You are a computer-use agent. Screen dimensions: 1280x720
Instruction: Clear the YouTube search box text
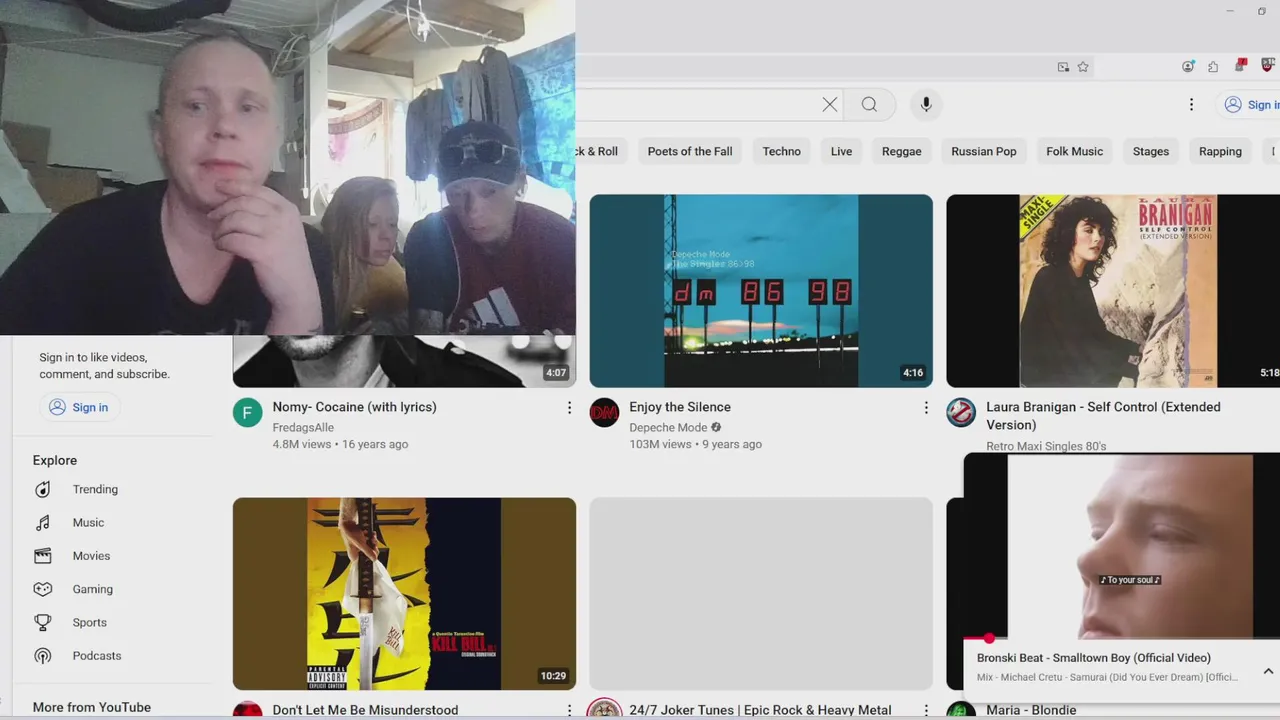[x=830, y=104]
